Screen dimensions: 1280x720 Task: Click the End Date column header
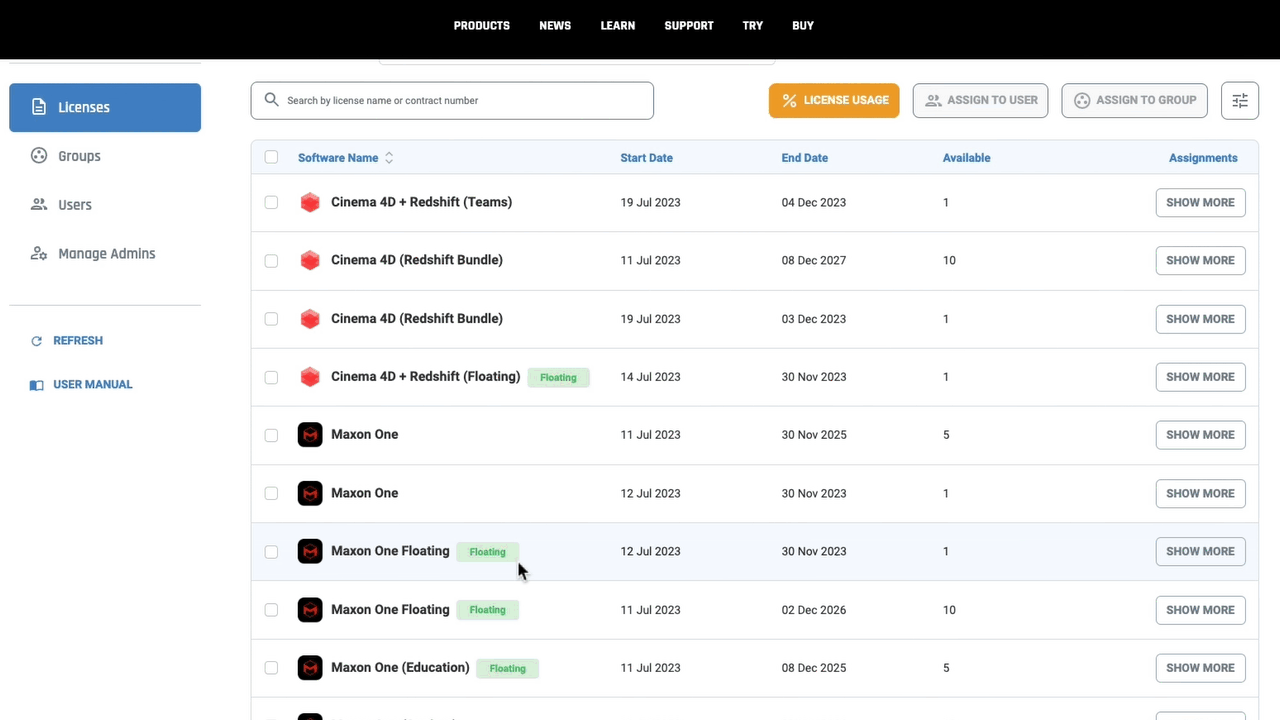point(805,158)
